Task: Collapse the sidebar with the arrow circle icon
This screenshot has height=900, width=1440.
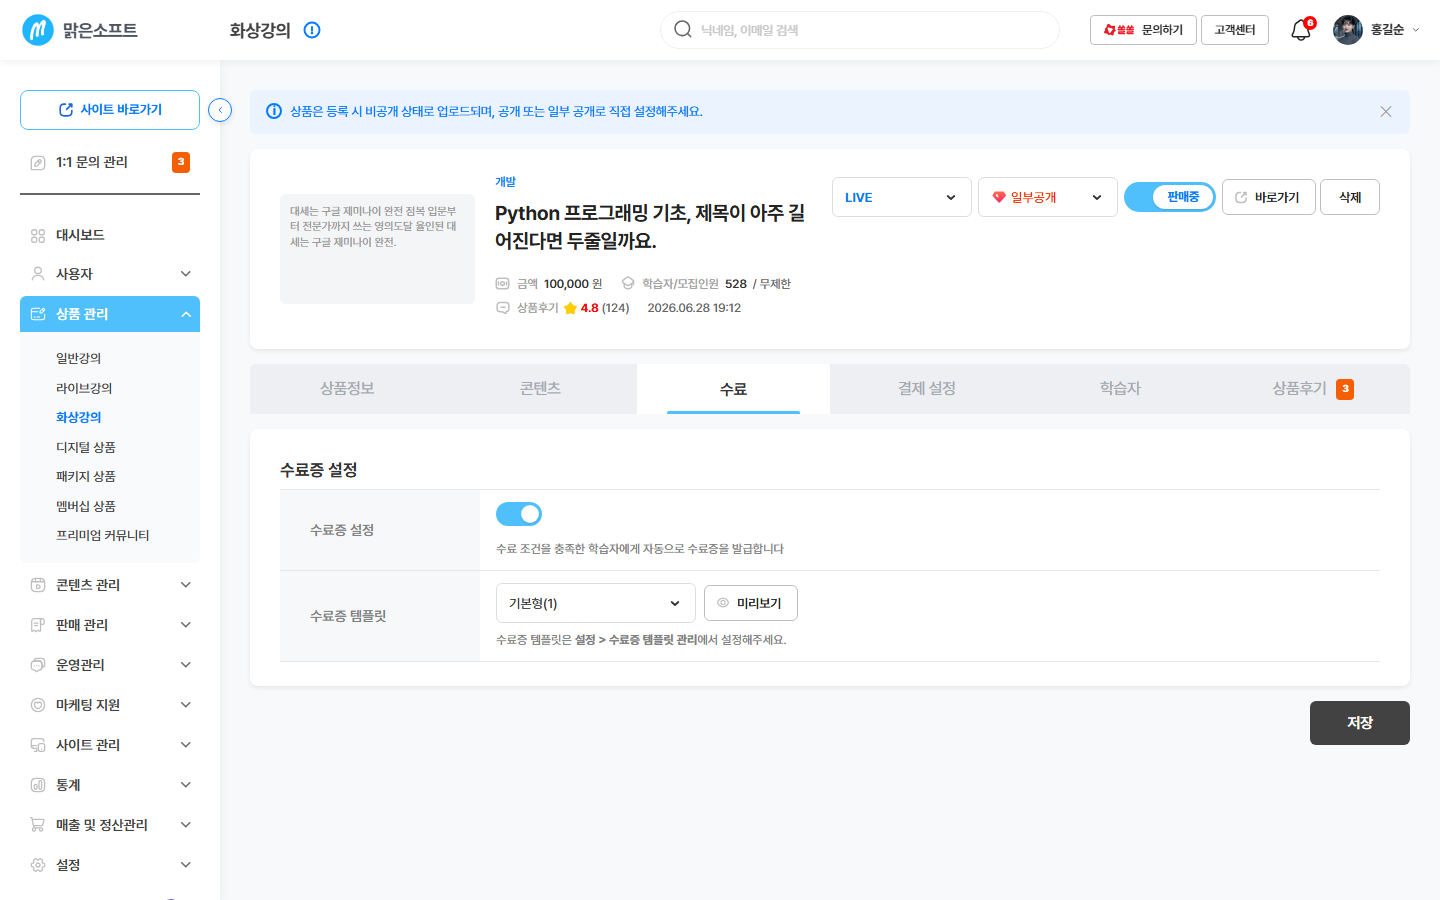Action: tap(220, 110)
